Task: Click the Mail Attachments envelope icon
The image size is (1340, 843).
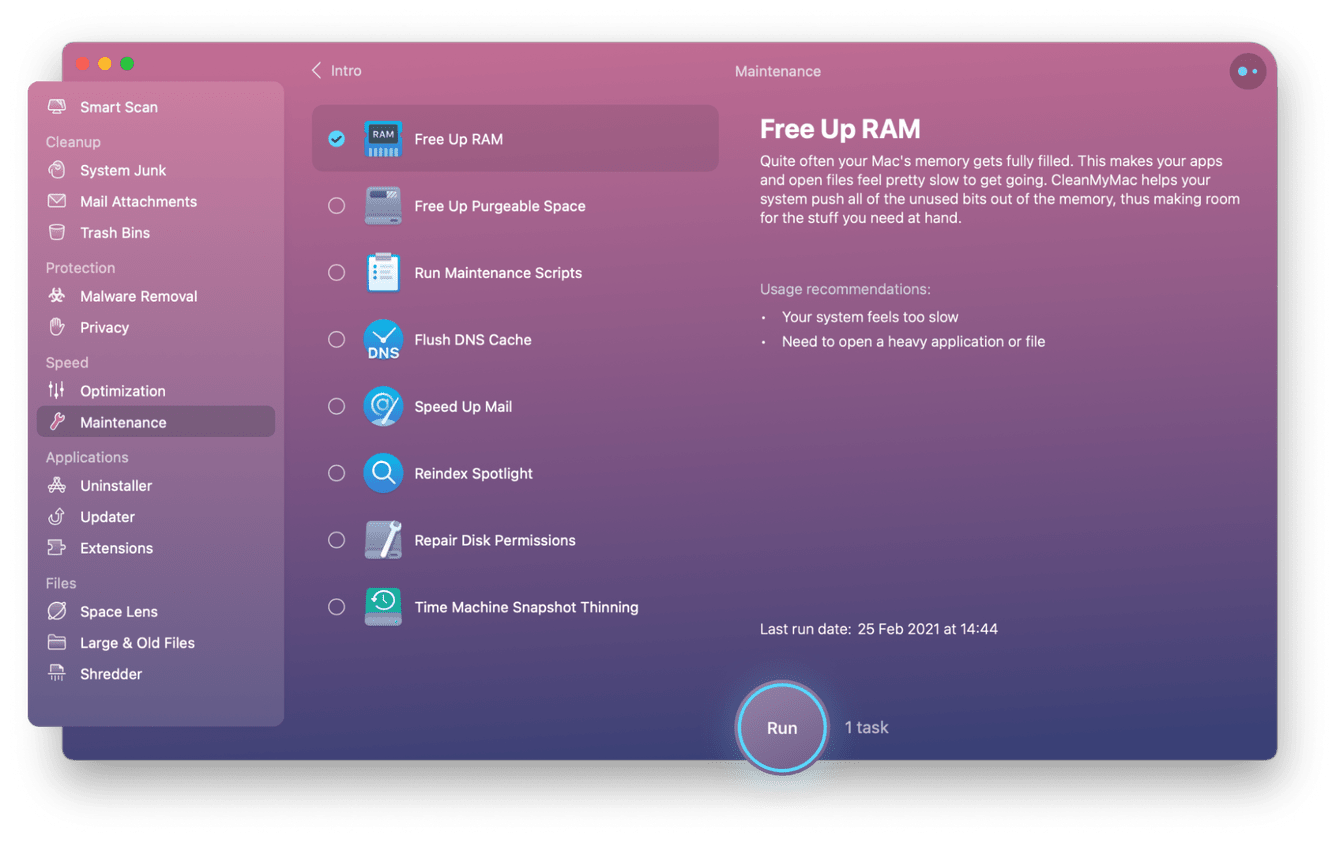Action: click(x=57, y=201)
